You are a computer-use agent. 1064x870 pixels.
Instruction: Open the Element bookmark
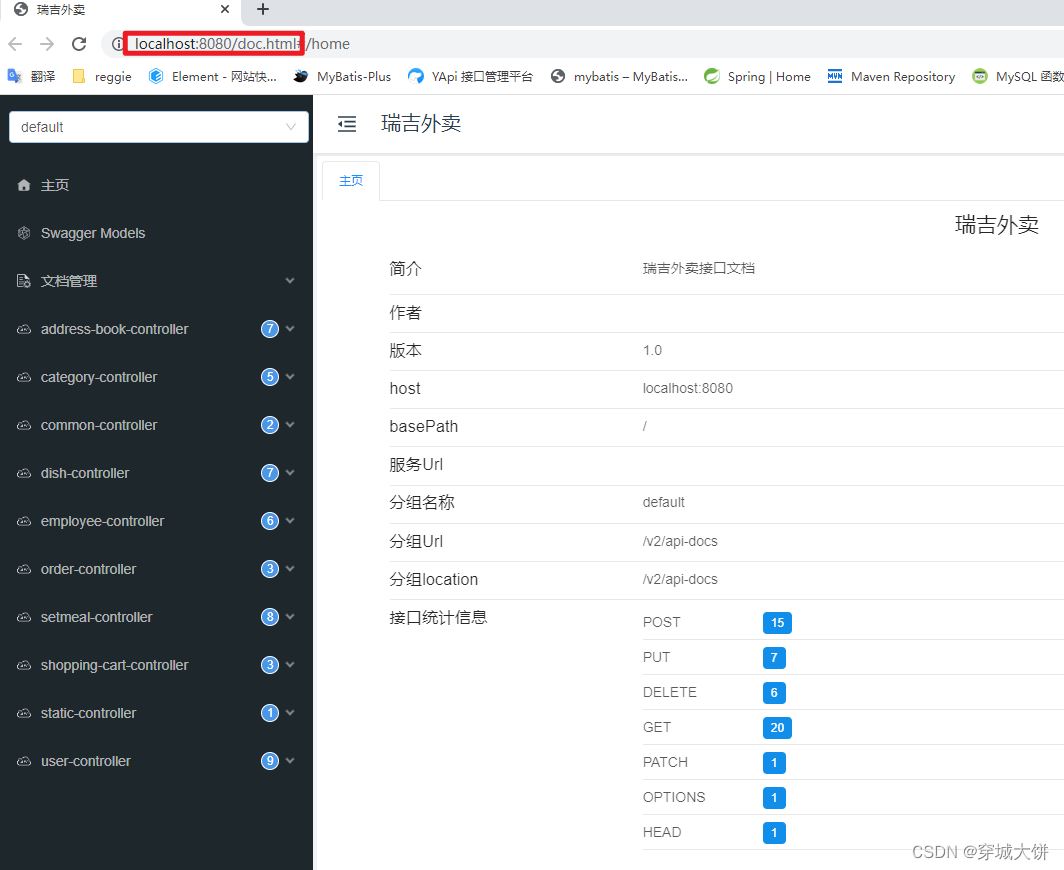[213, 77]
